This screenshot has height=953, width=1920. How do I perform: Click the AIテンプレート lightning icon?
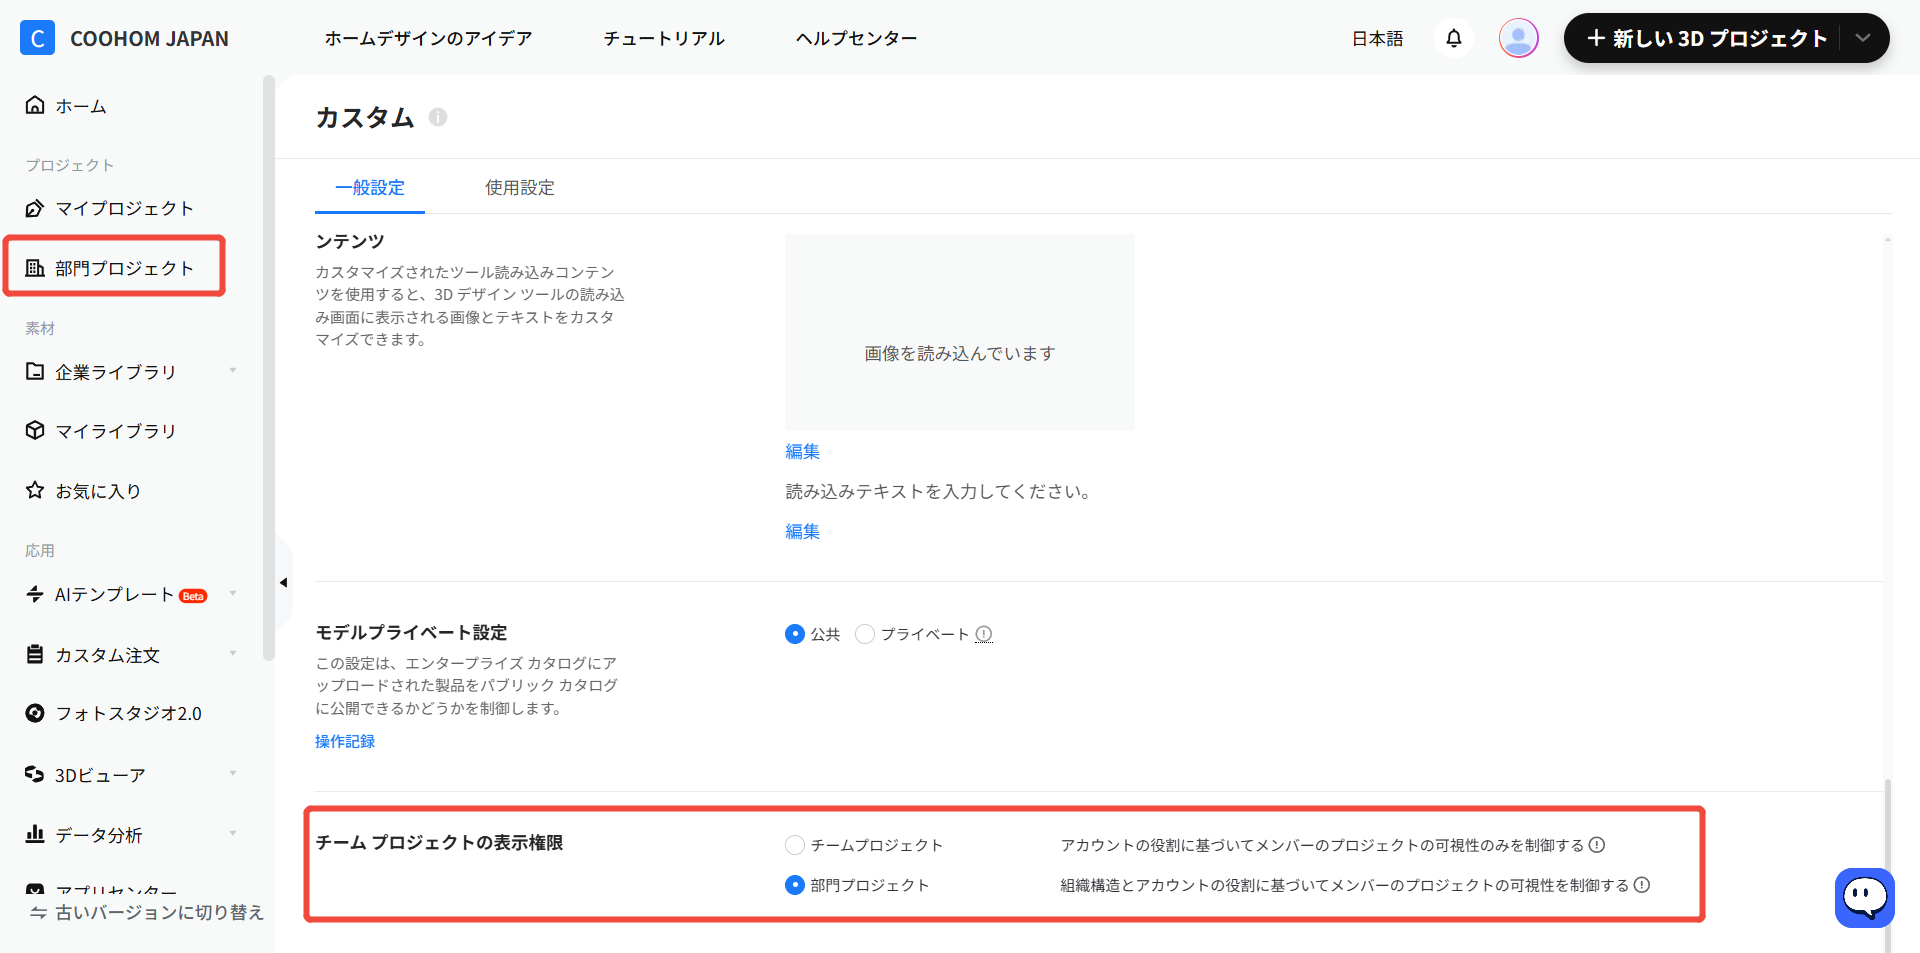(x=35, y=594)
